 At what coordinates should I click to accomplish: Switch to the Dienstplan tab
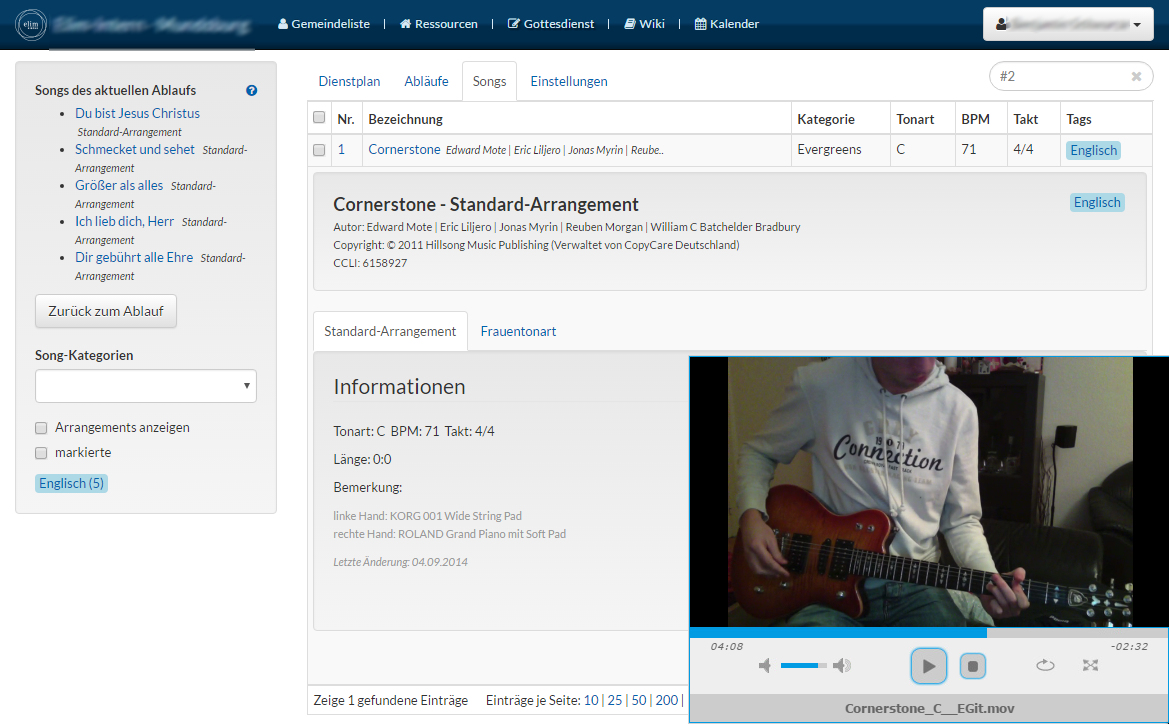[x=349, y=81]
